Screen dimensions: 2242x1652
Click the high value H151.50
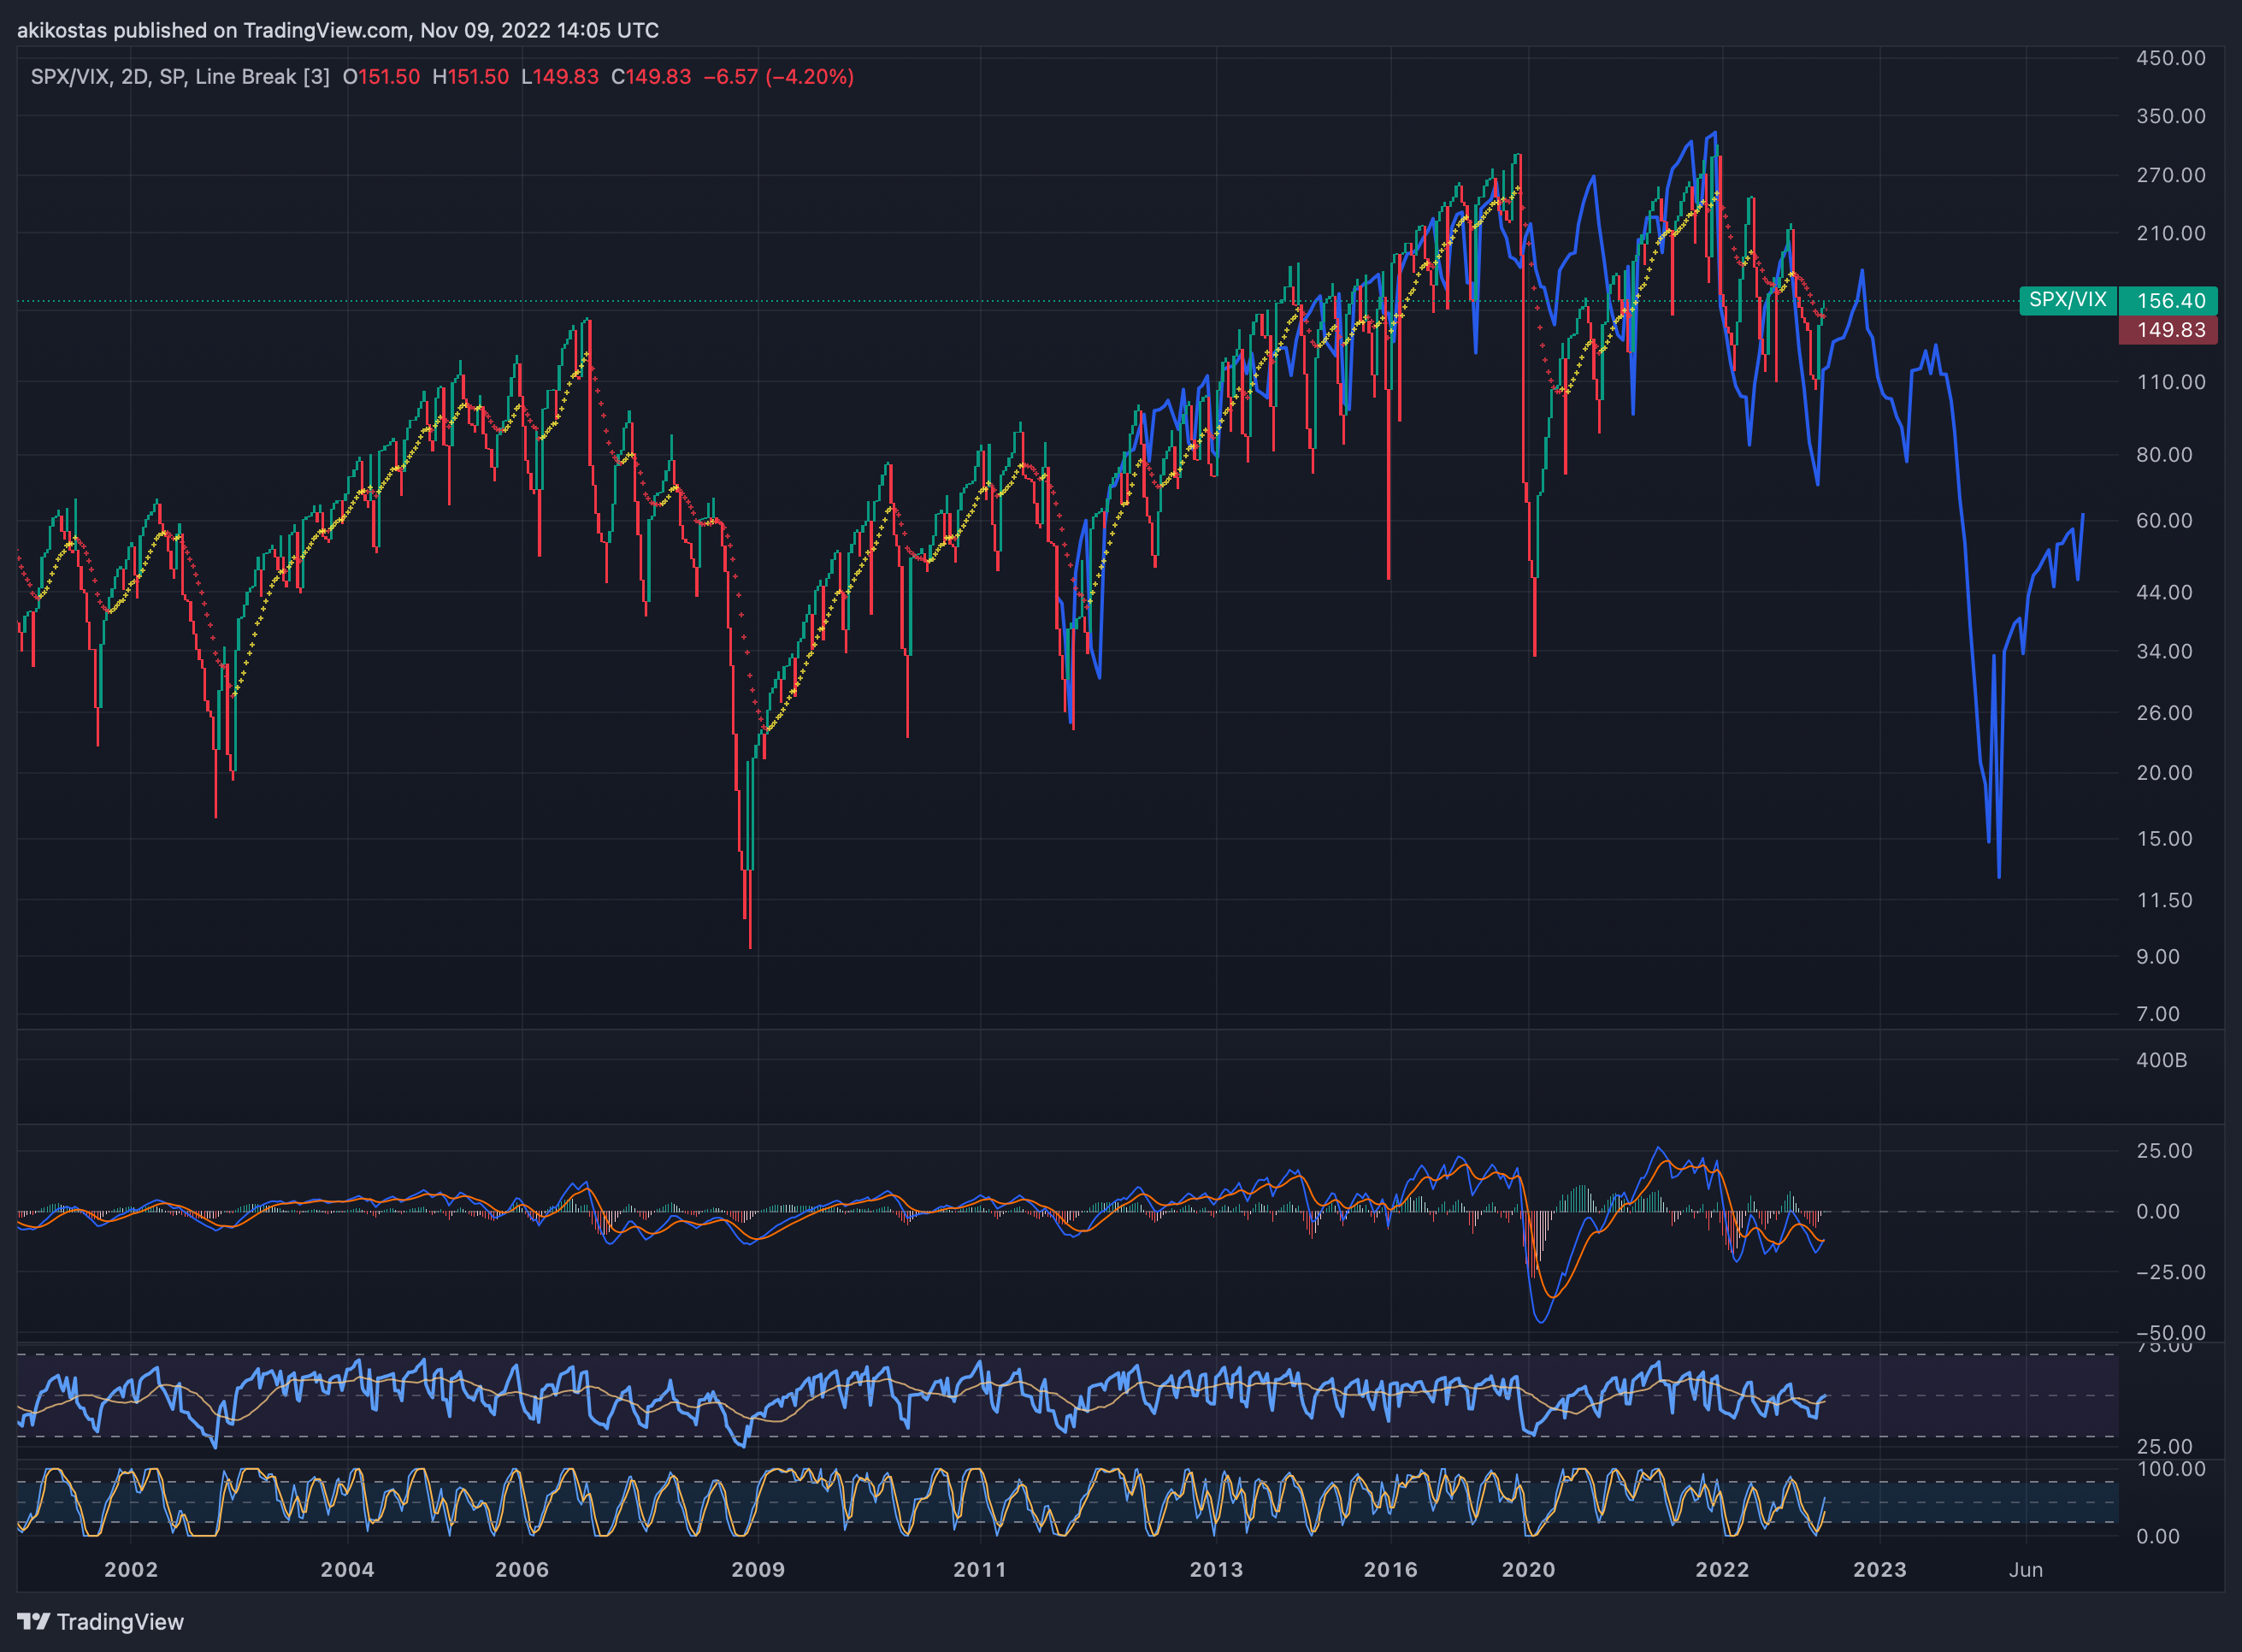tap(470, 77)
